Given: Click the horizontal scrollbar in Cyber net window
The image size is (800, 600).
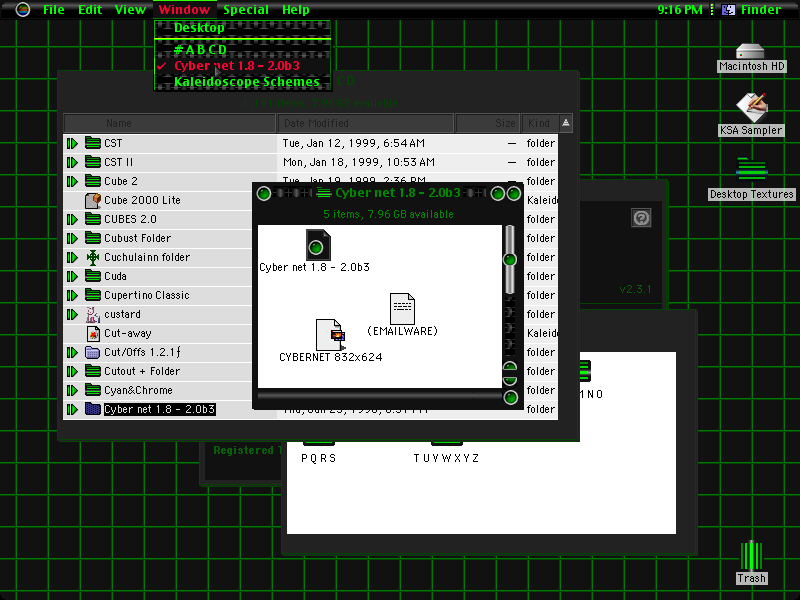Looking at the screenshot, I should pos(380,396).
